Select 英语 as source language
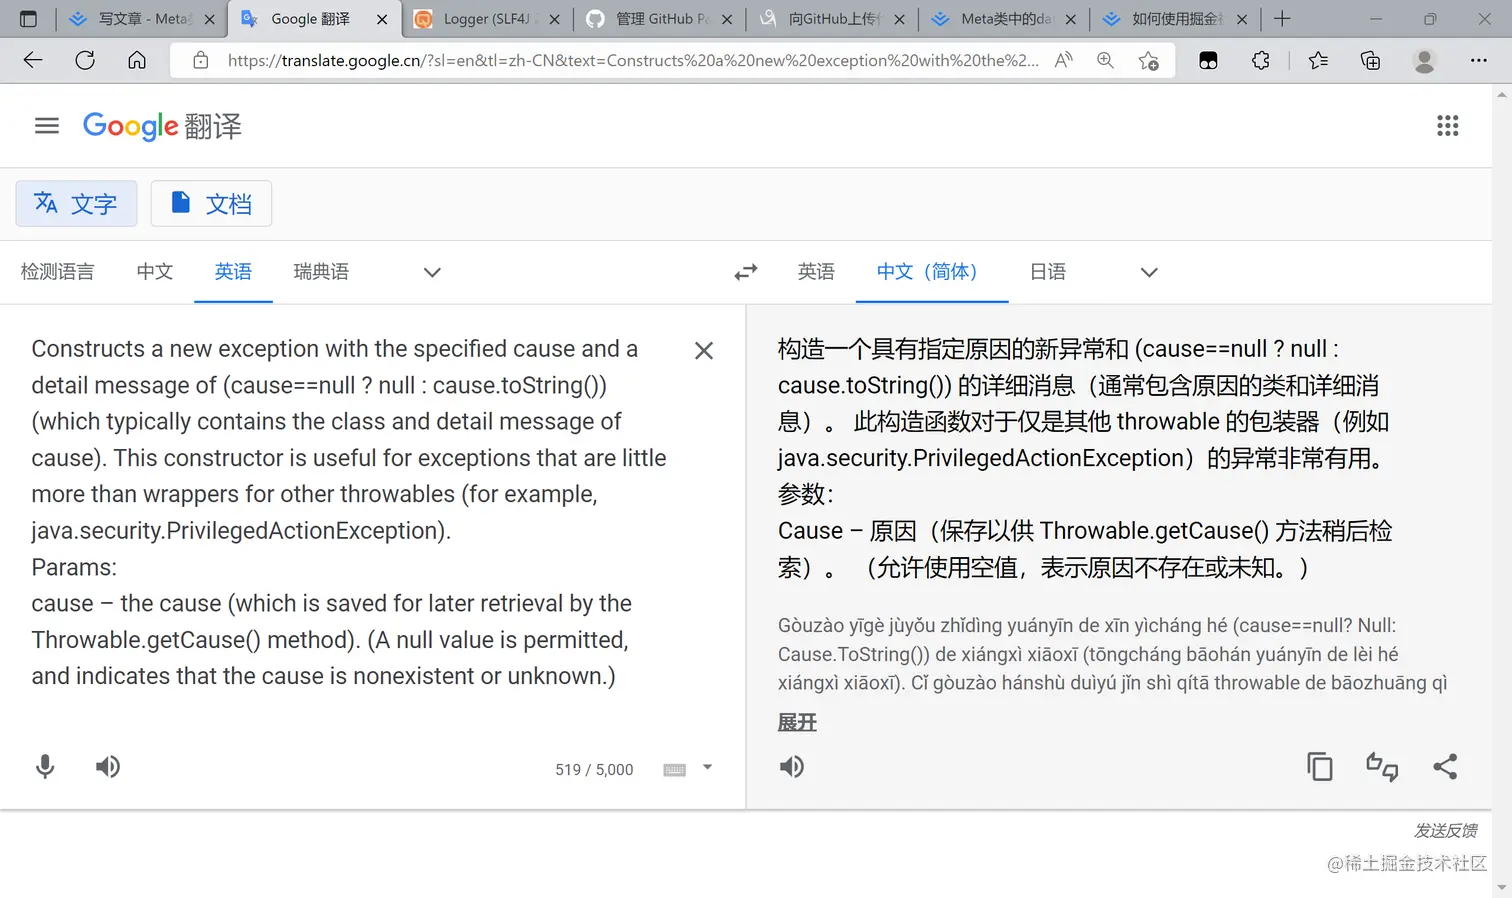 pyautogui.click(x=233, y=272)
